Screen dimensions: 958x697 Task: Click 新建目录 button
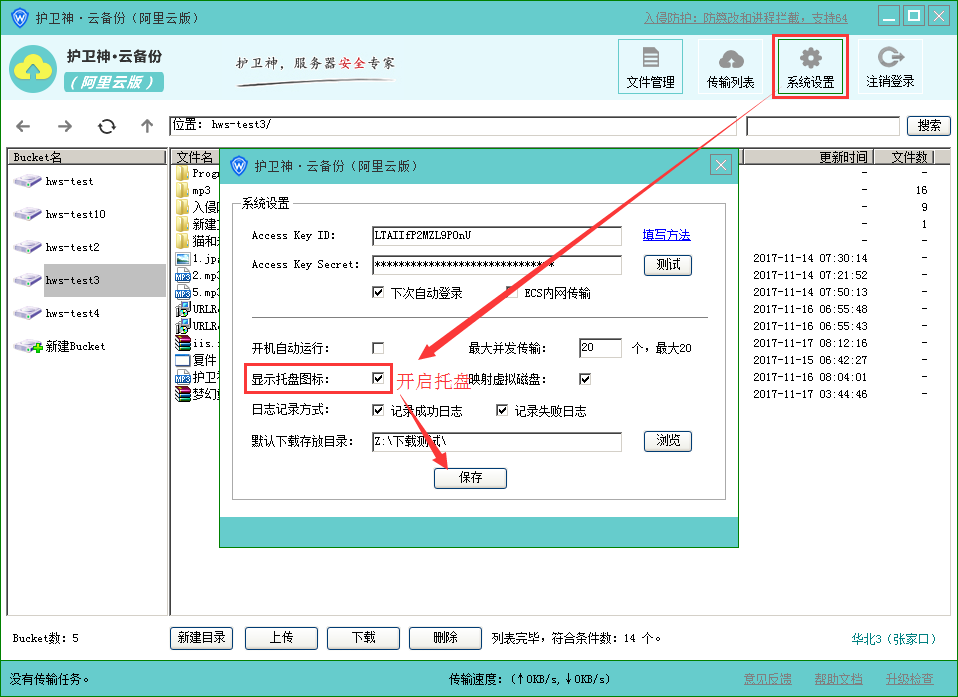pyautogui.click(x=201, y=638)
